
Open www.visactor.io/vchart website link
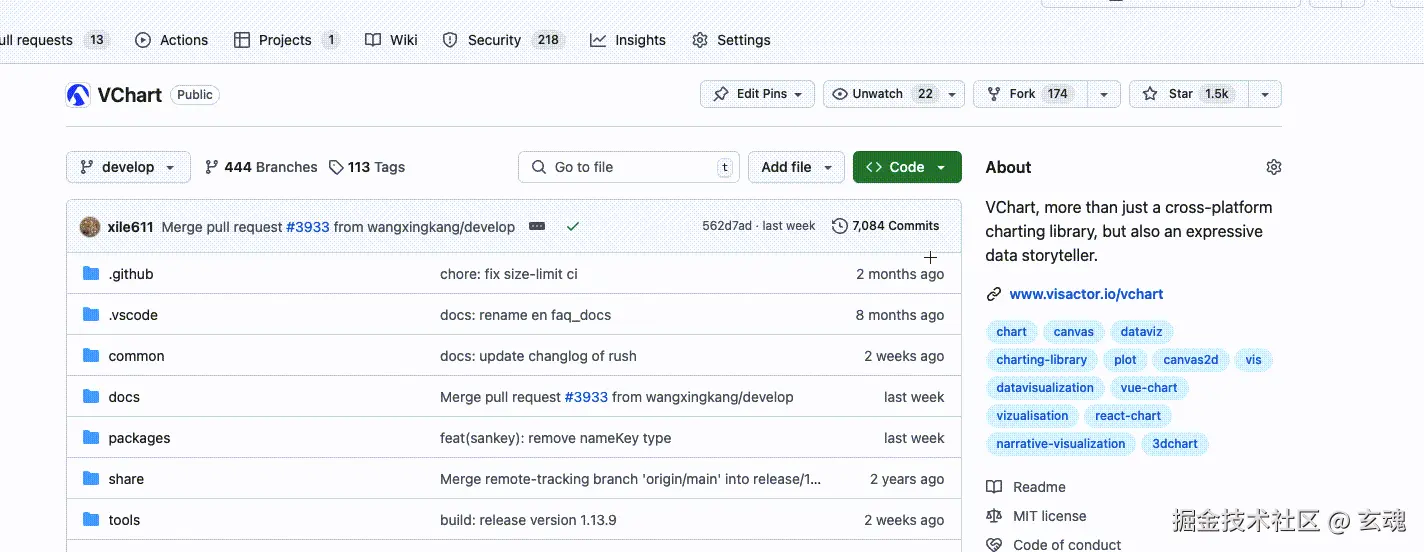[1086, 294]
